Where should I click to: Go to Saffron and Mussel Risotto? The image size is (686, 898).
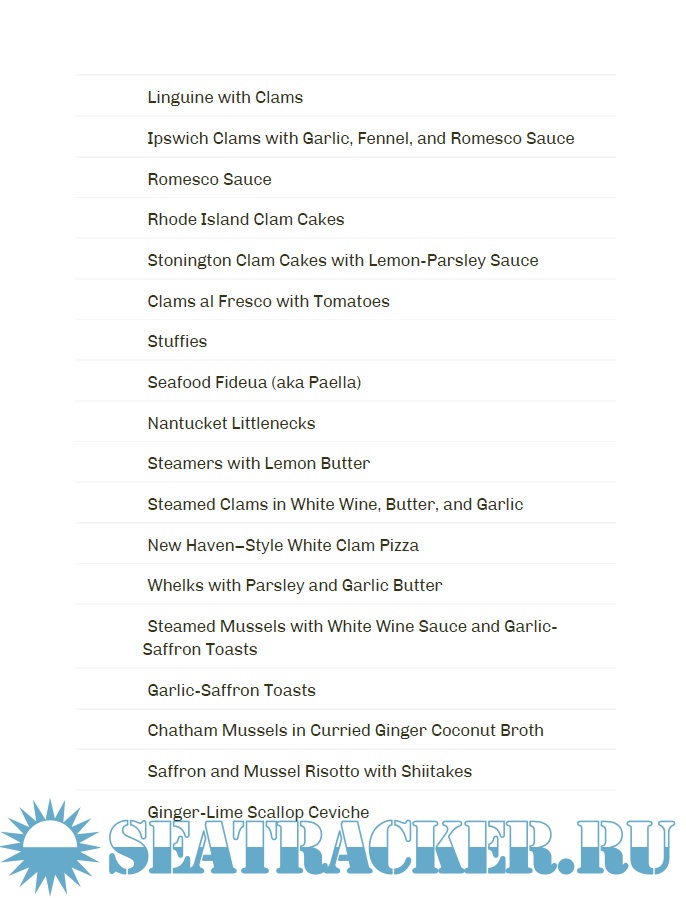click(x=309, y=771)
